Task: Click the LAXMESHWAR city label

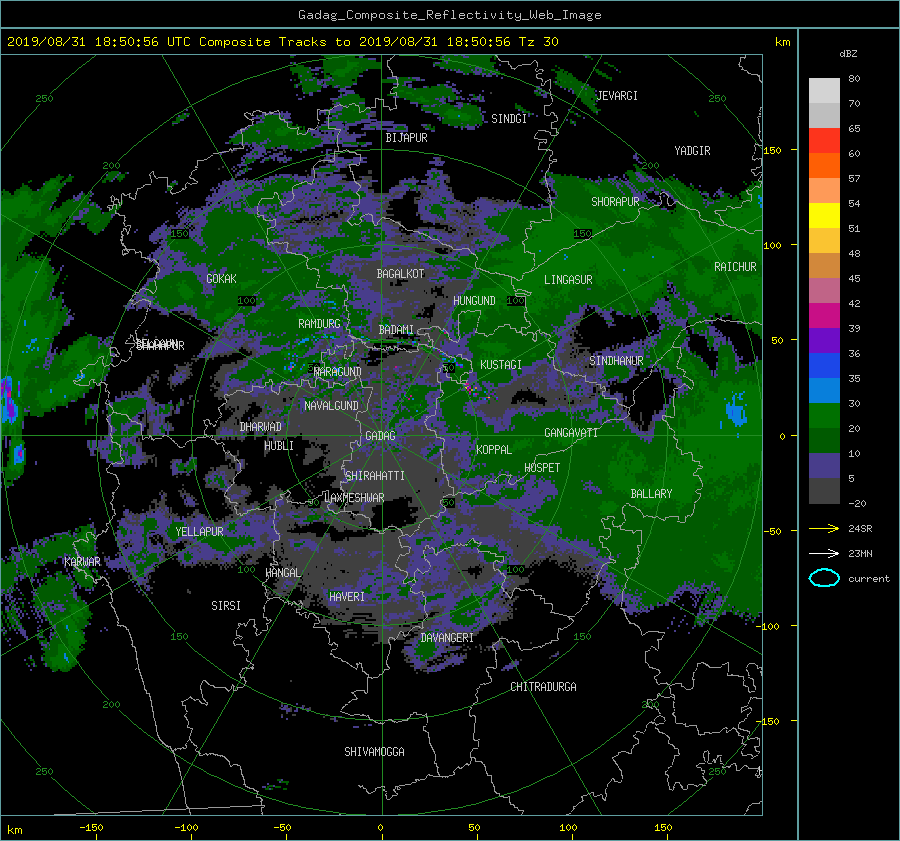Action: [354, 498]
